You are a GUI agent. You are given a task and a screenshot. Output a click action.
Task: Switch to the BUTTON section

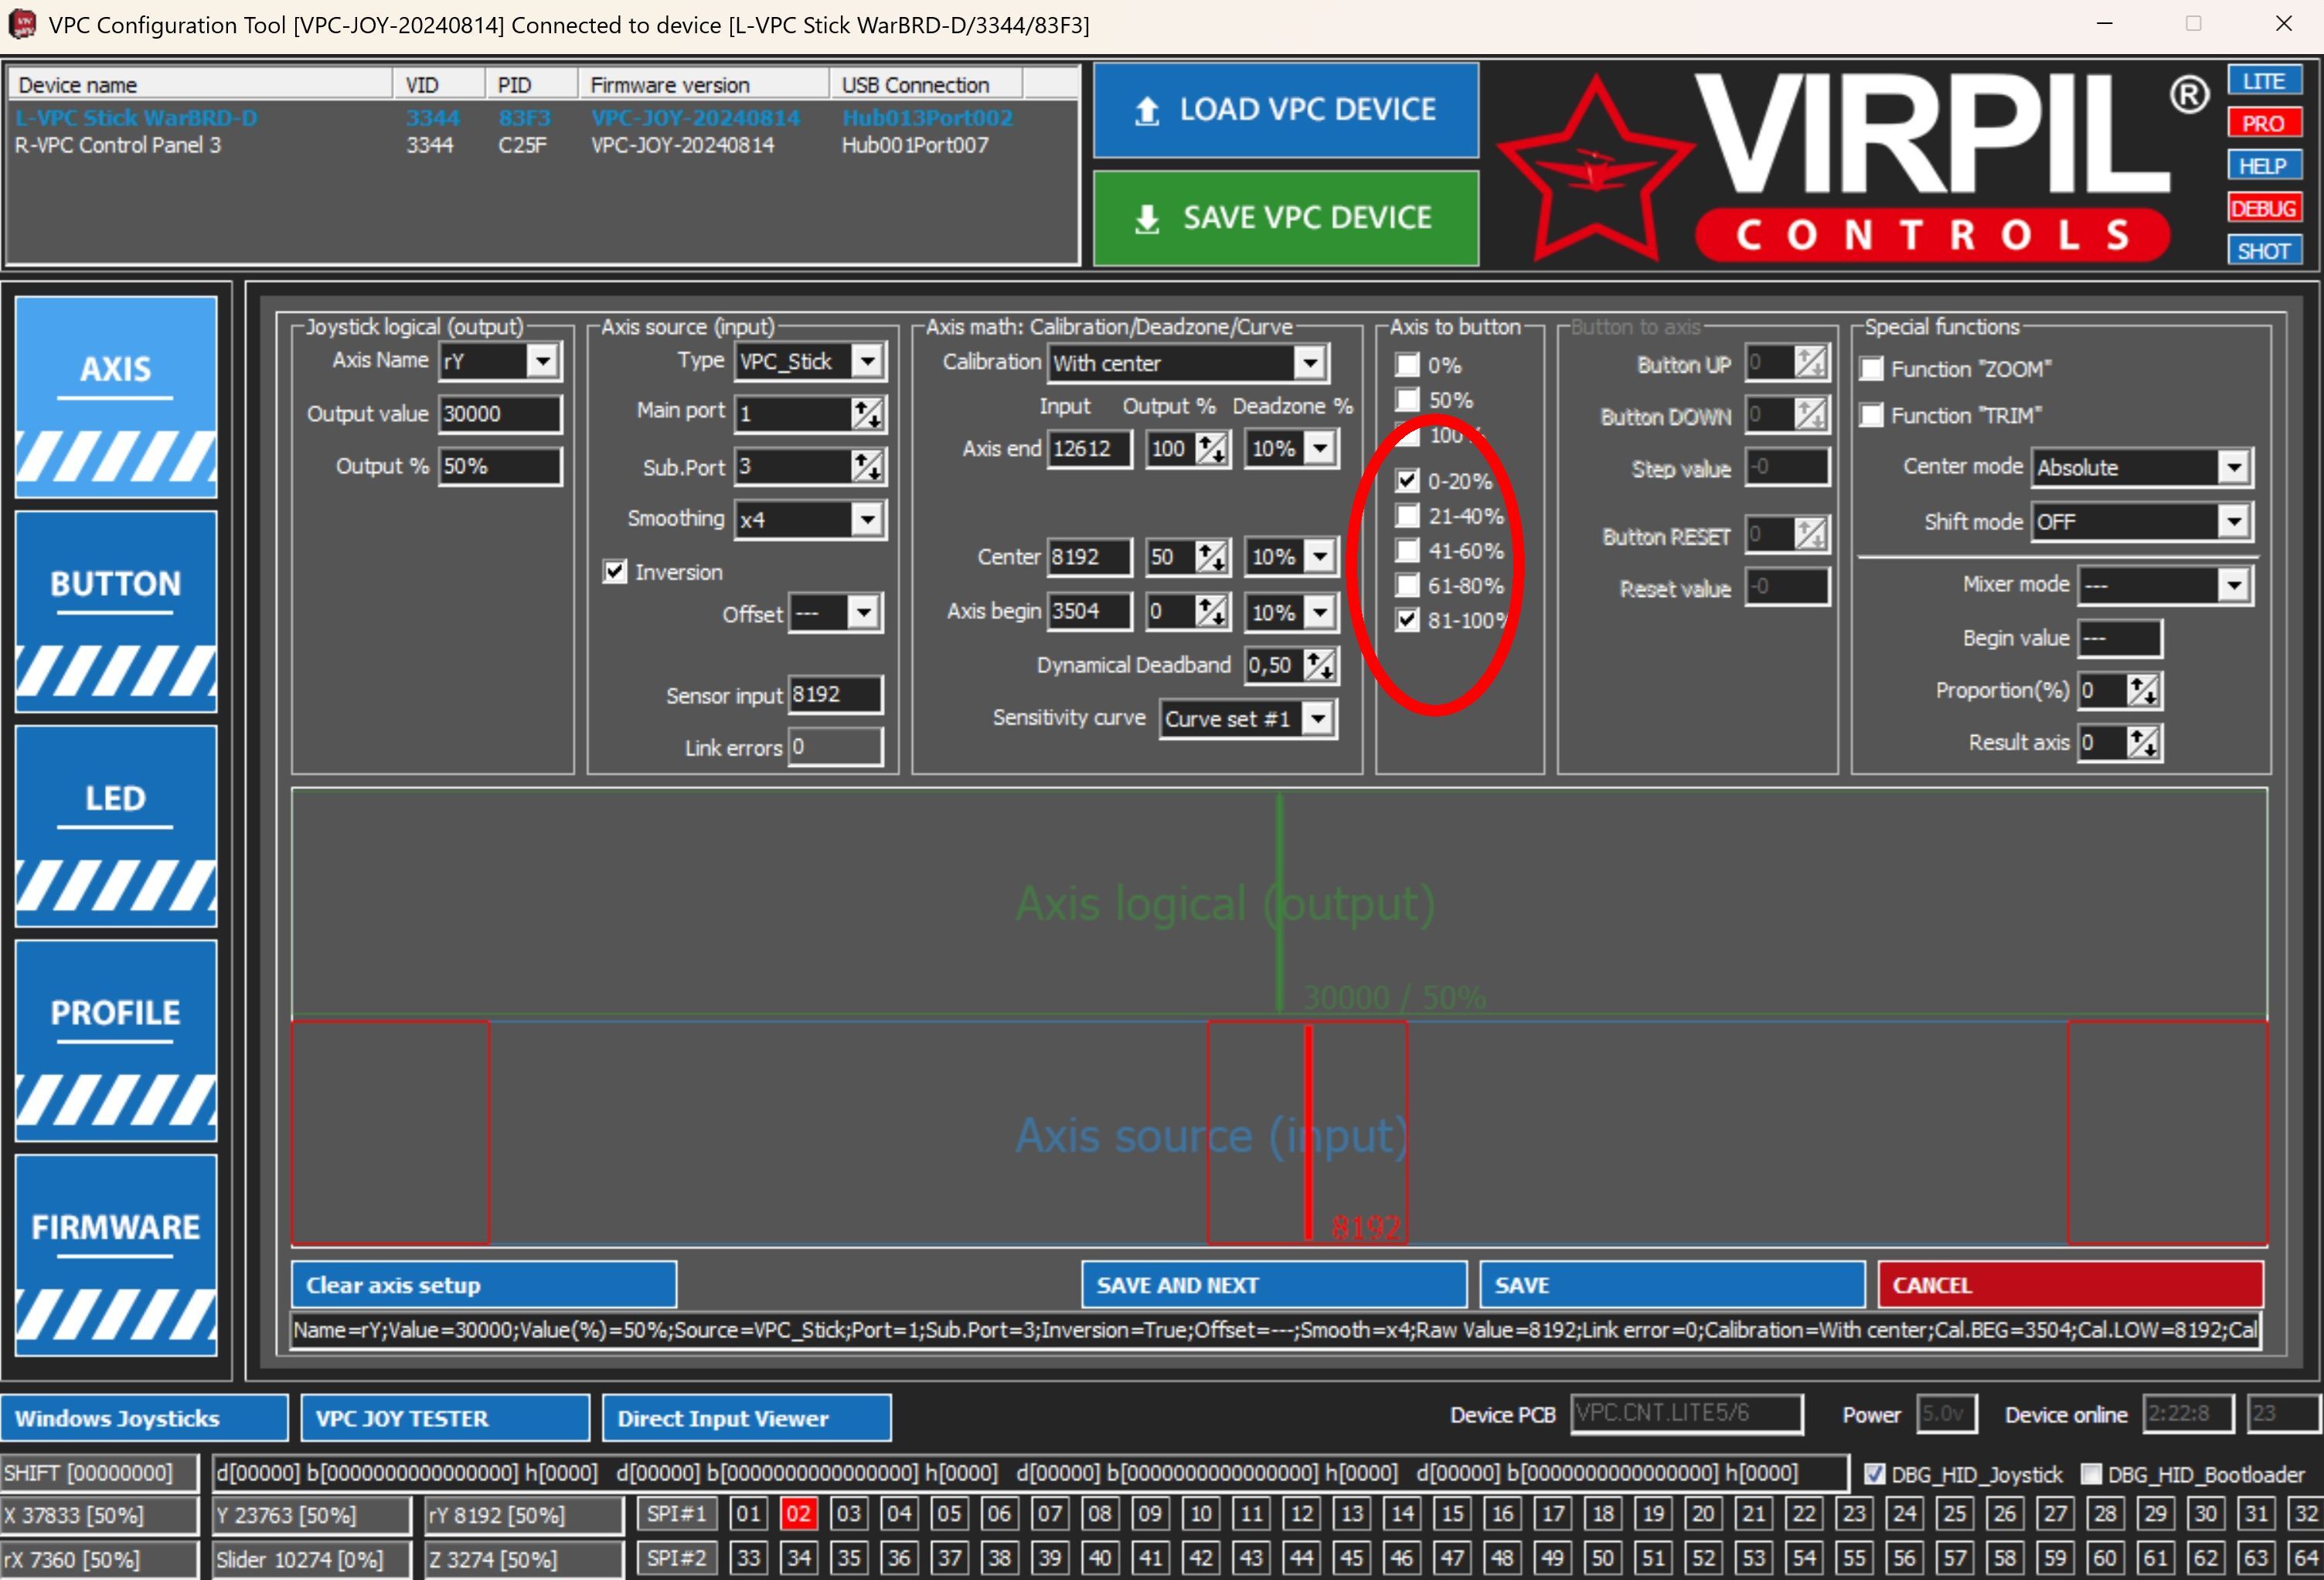coord(116,611)
